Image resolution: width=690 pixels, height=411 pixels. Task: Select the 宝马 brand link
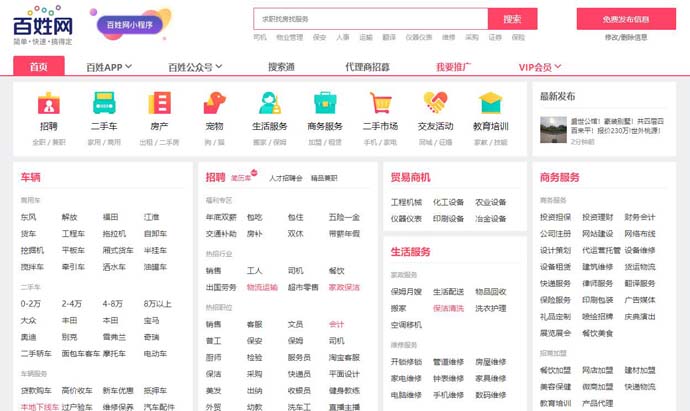[151, 320]
